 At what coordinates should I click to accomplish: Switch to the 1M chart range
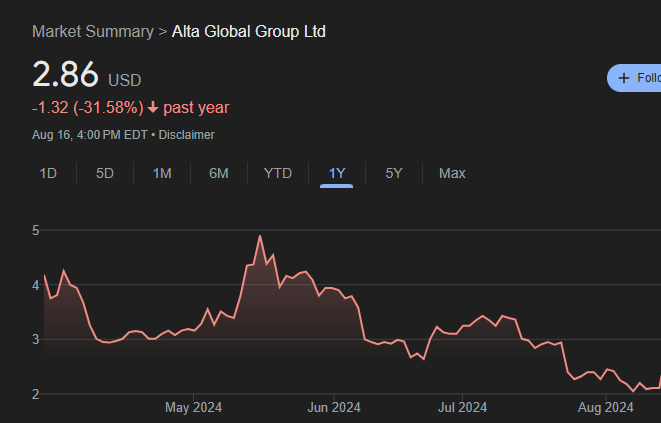(162, 173)
